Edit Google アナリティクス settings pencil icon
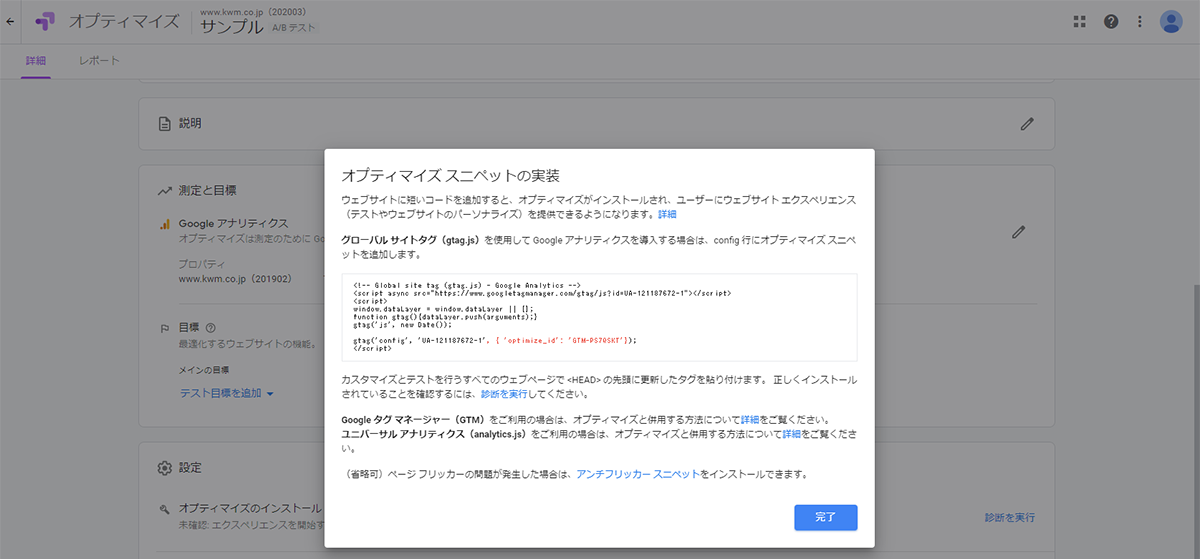This screenshot has width=1200, height=559. [1018, 231]
